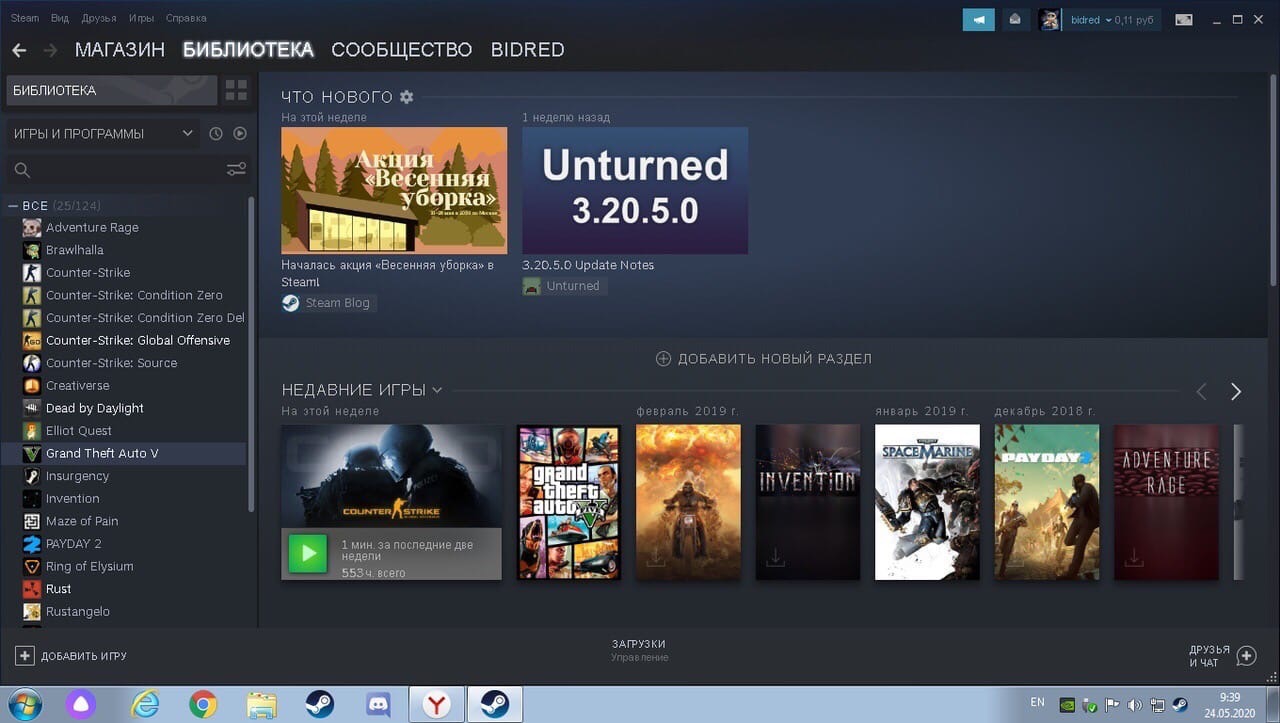Show ready-to-play games filter icon
This screenshot has width=1280, height=723.
point(240,134)
